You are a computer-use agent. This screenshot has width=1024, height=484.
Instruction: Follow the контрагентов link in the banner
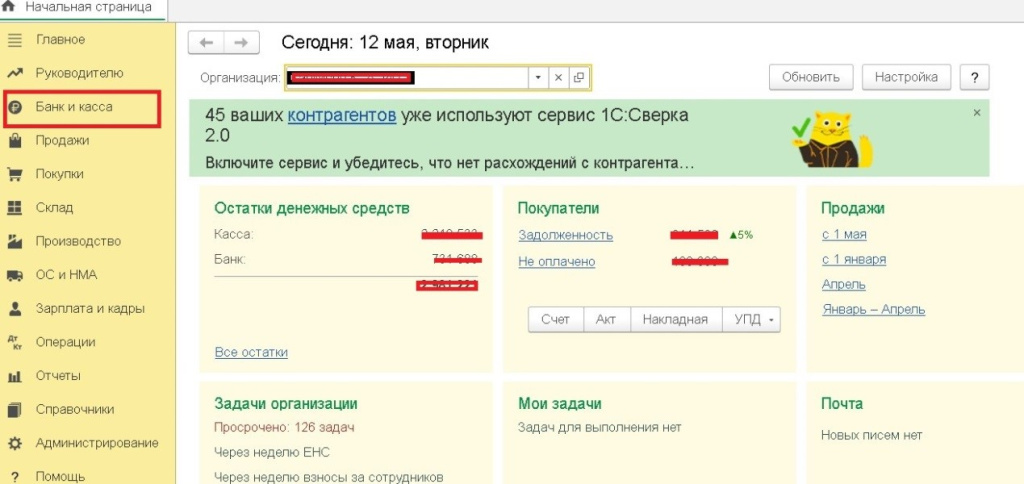(x=342, y=116)
